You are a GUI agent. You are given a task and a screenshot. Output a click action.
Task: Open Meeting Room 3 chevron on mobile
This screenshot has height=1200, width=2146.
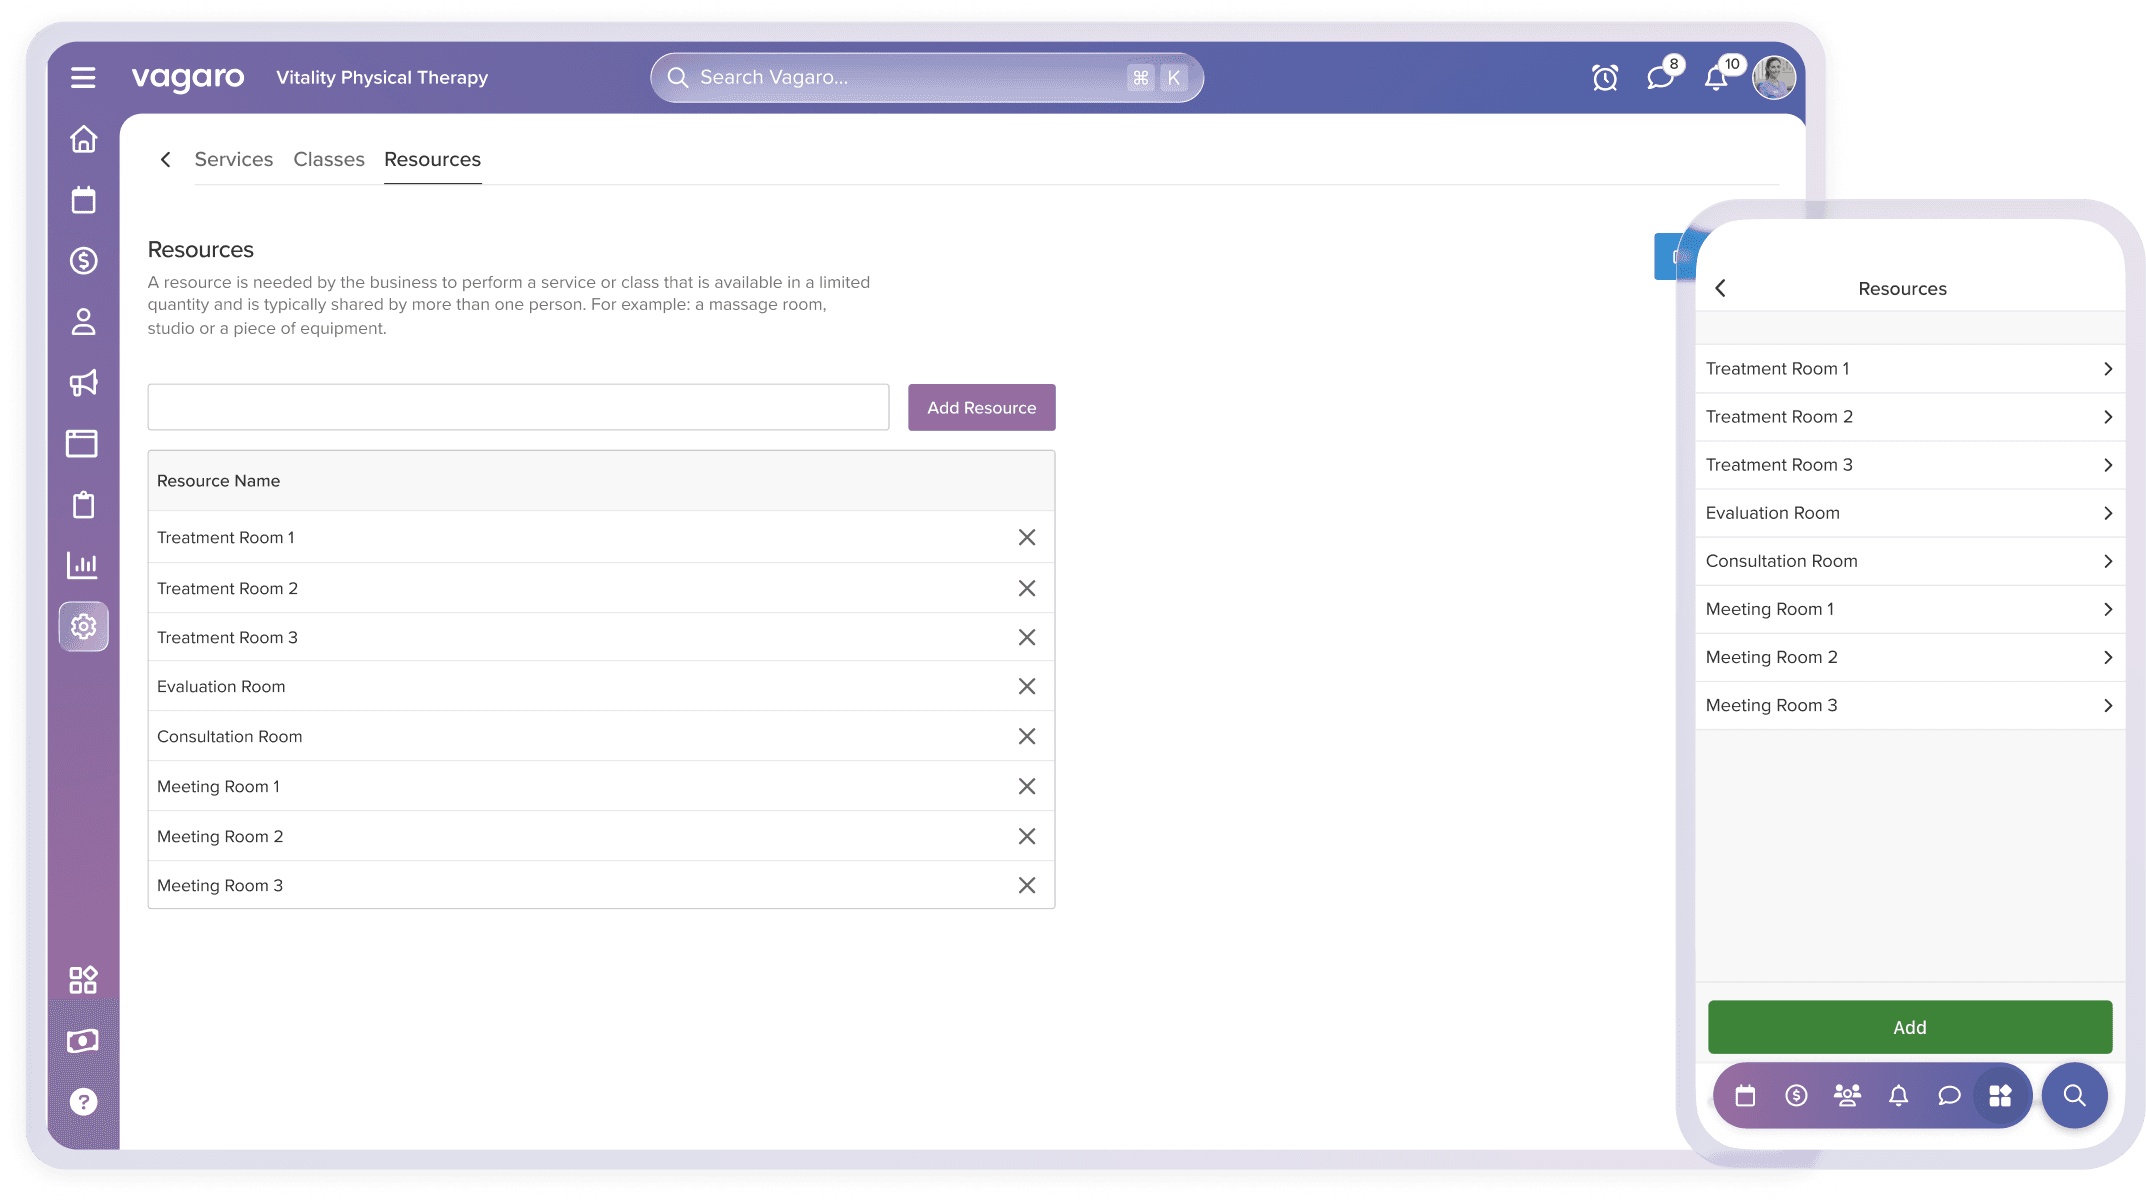coord(2107,705)
